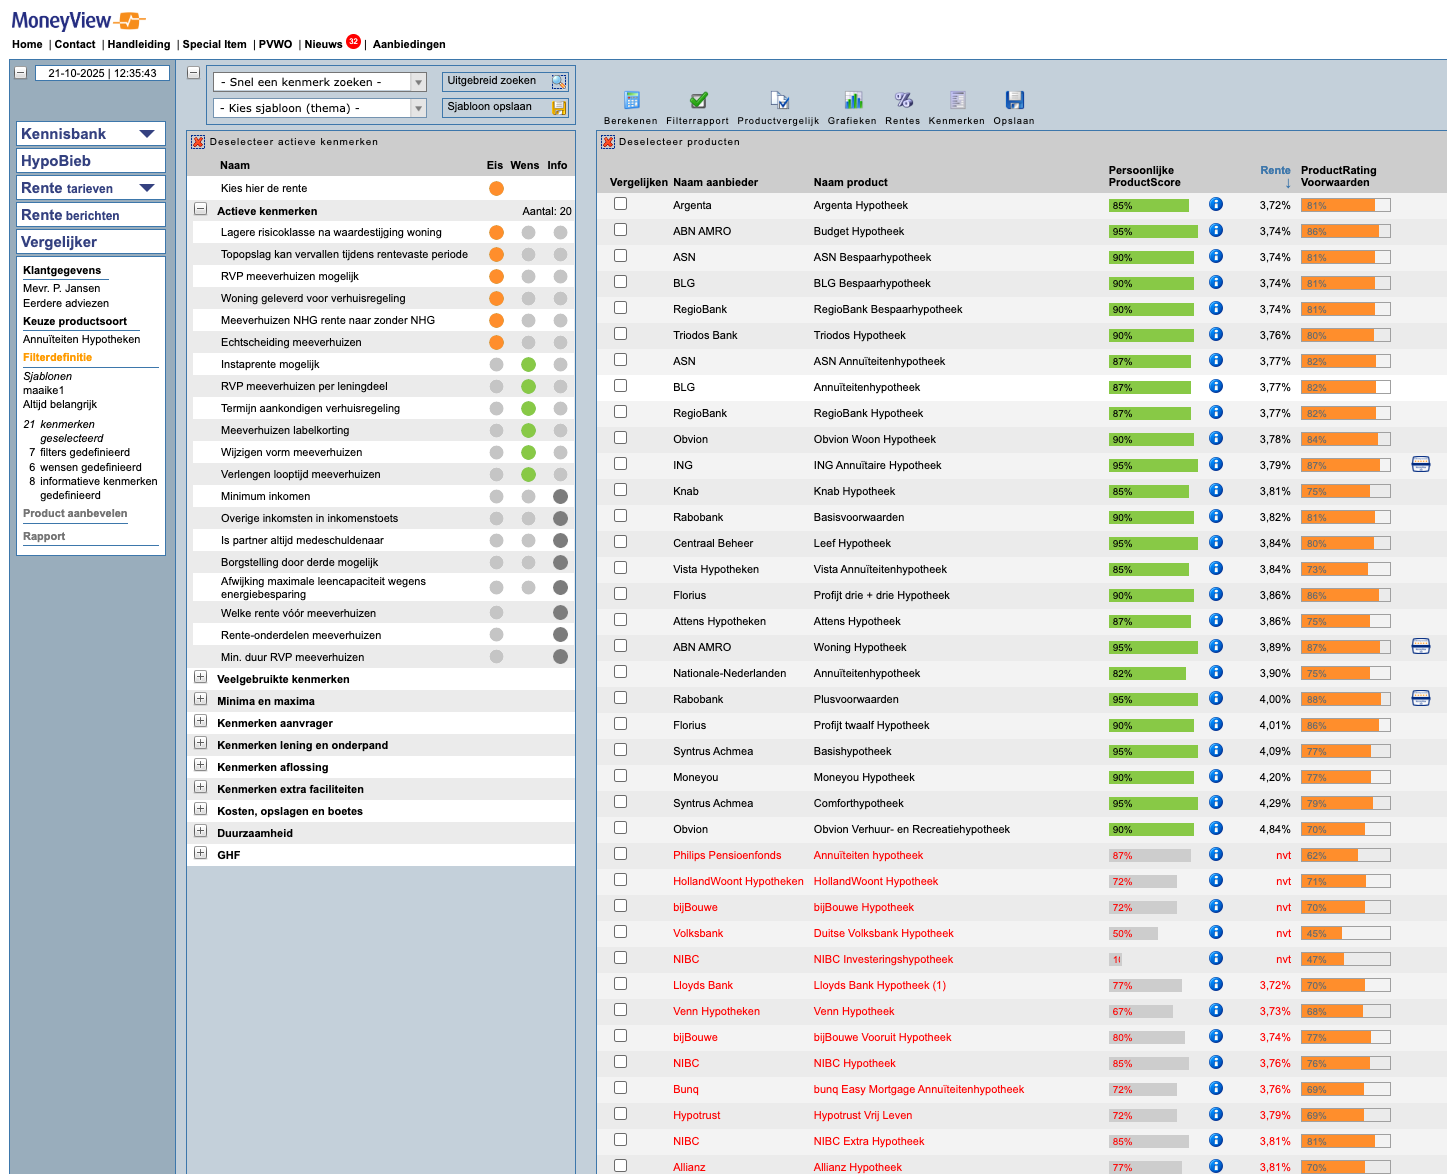Set Eis toggle for Kies hier de rente
Image resolution: width=1447 pixels, height=1174 pixels.
click(496, 188)
